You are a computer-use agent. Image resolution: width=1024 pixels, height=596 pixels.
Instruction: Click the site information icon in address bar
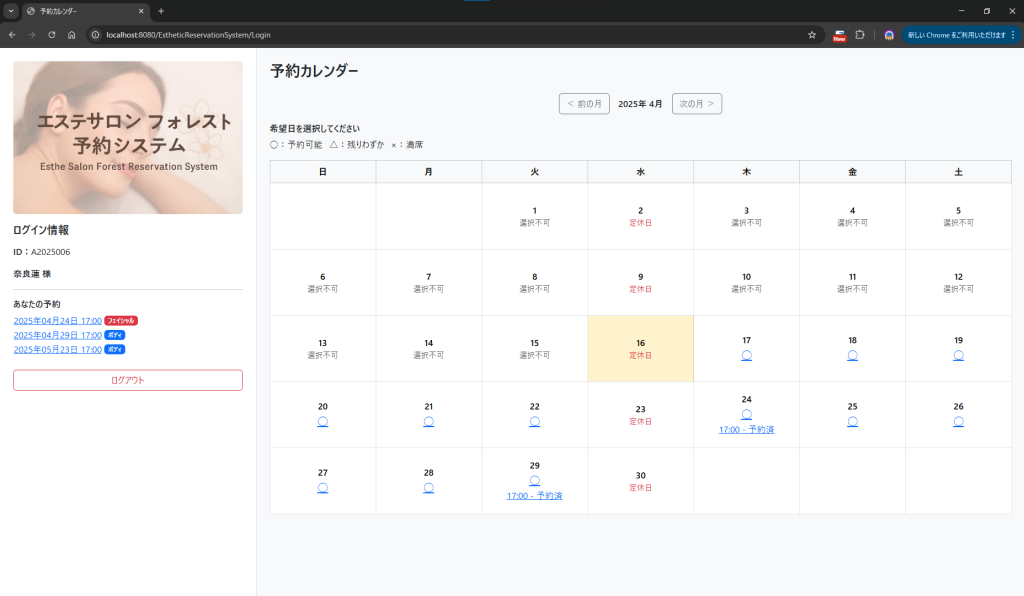pos(96,35)
